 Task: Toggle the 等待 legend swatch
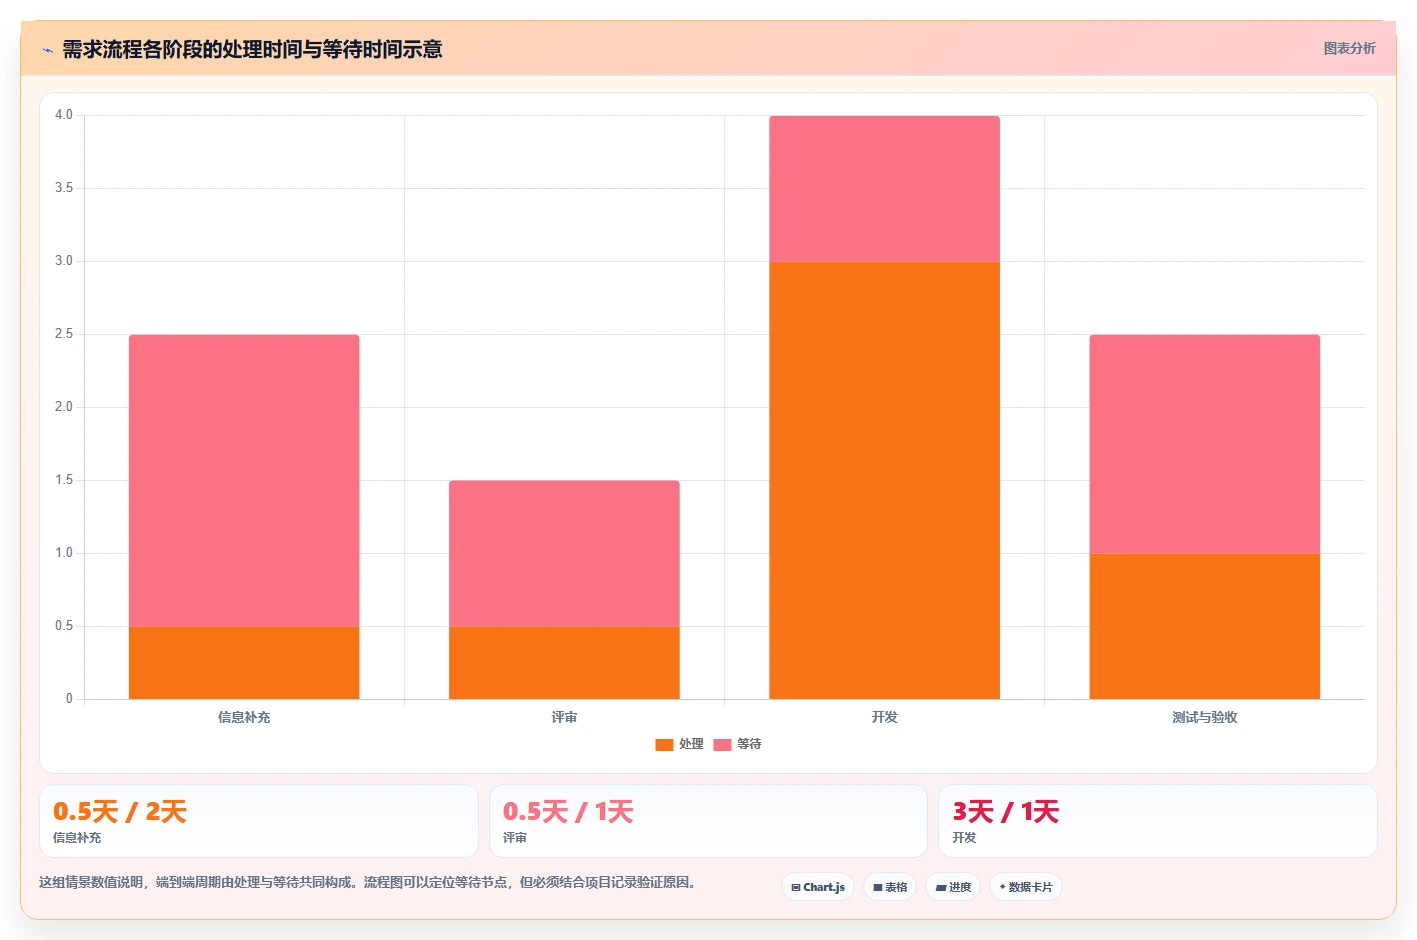point(722,744)
